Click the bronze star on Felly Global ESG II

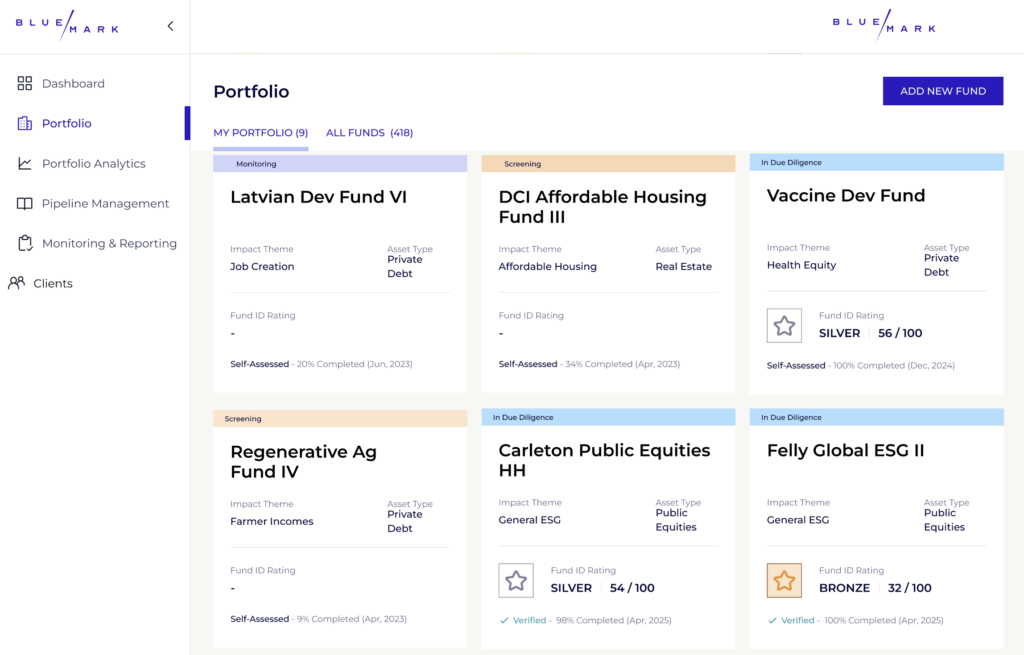[784, 581]
